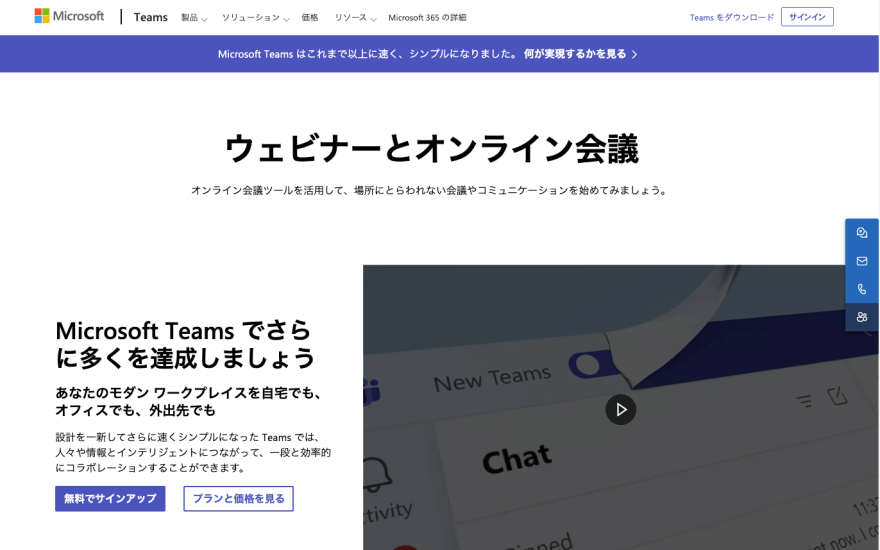Open the Teams home link in header

[150, 17]
